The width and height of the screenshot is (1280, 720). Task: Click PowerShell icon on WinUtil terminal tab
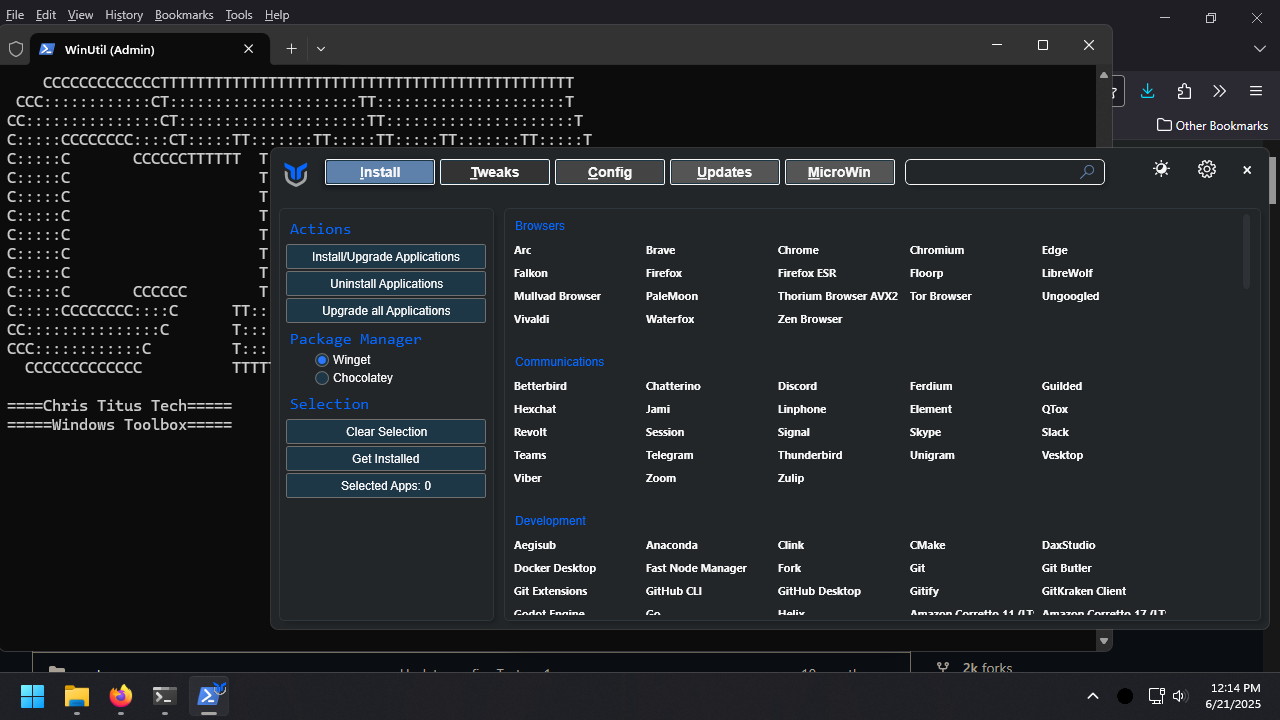(46, 49)
